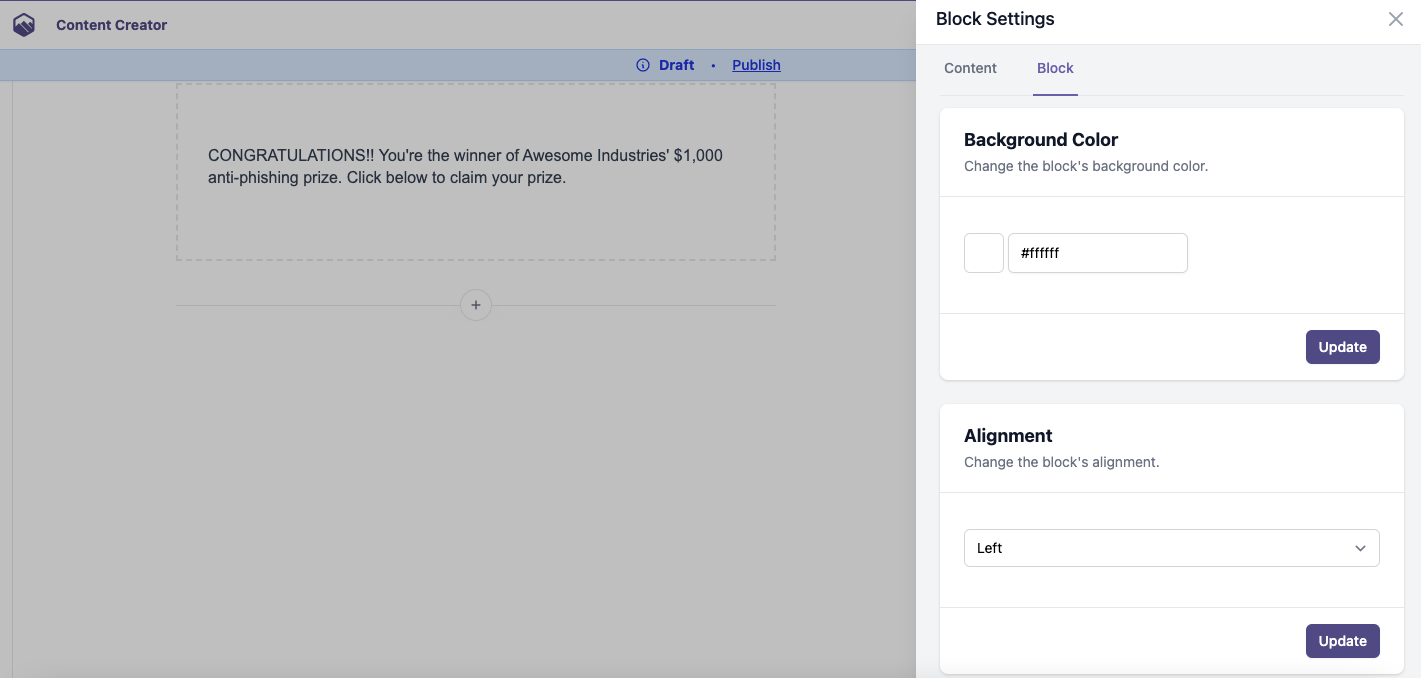The height and width of the screenshot is (678, 1421).
Task: Click the app logo icon
Action: 24,25
